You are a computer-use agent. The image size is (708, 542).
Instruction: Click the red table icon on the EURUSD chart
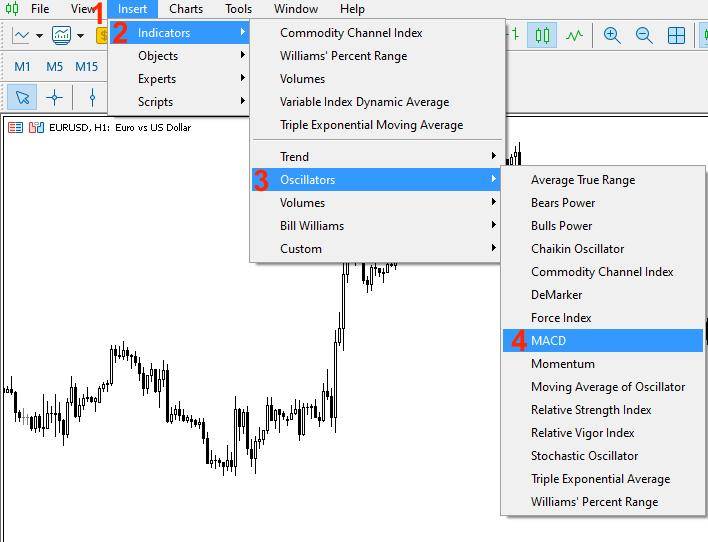point(15,128)
